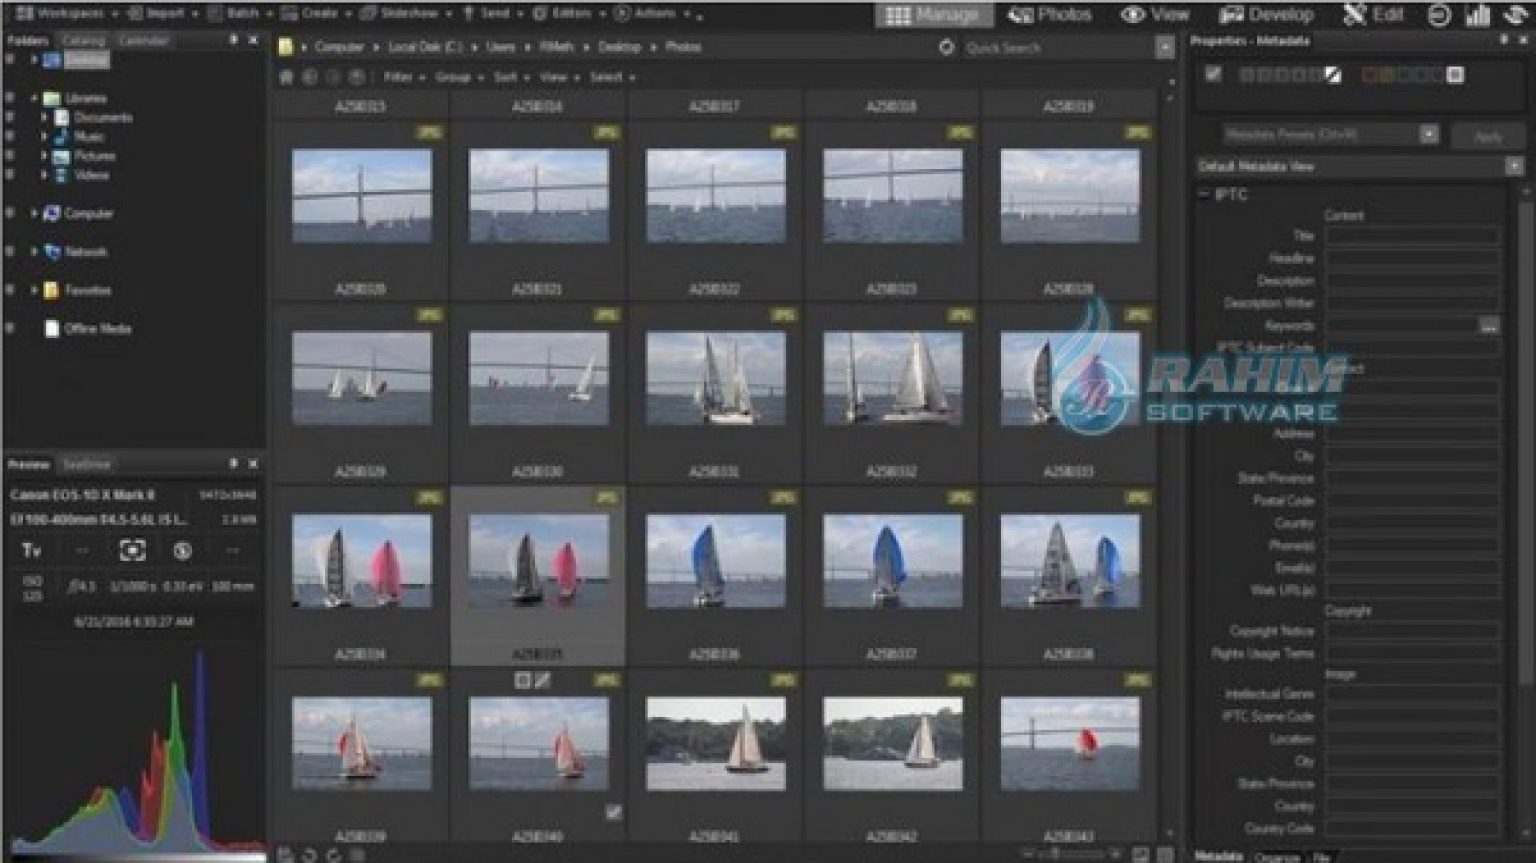This screenshot has width=1536, height=863.
Task: Check the Easy-Select box beside Libraries folder
Action: (10, 98)
